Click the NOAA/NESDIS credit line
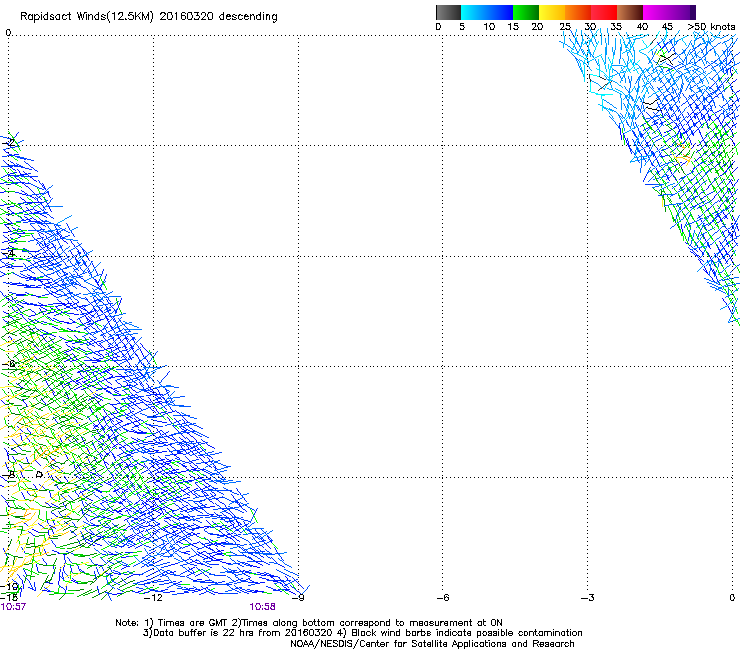This screenshot has height=650, width=740. (x=432, y=644)
